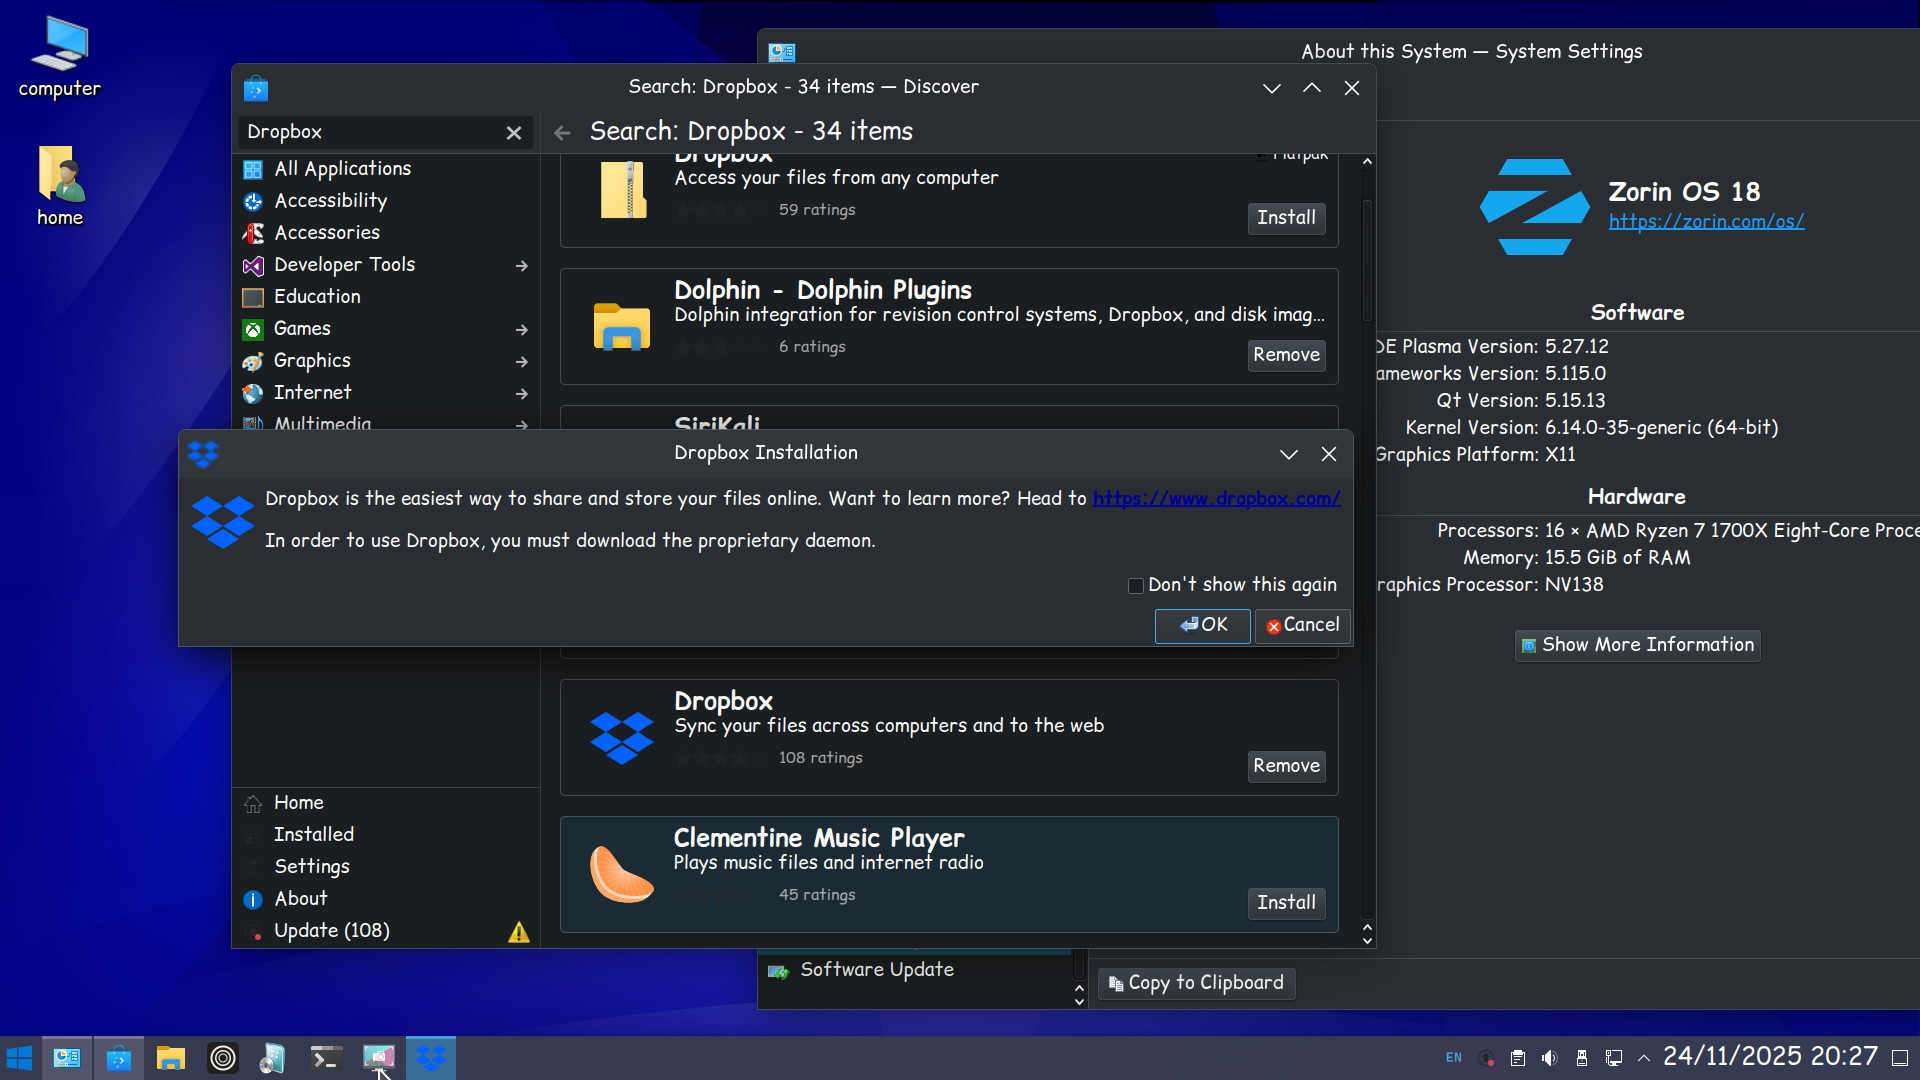Expand the Games category arrow

pyautogui.click(x=522, y=330)
